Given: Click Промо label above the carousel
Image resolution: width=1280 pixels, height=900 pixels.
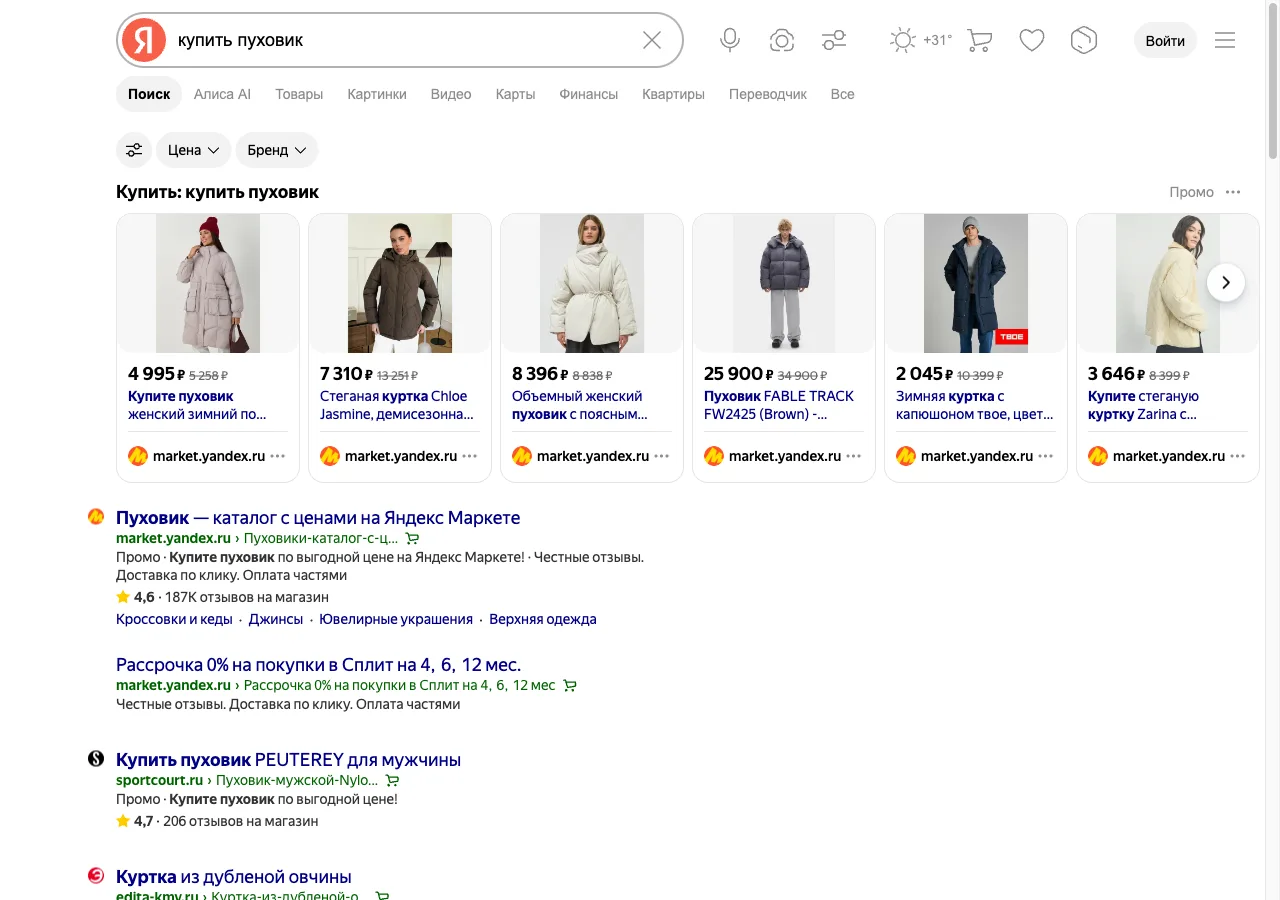Looking at the screenshot, I should pyautogui.click(x=1192, y=192).
